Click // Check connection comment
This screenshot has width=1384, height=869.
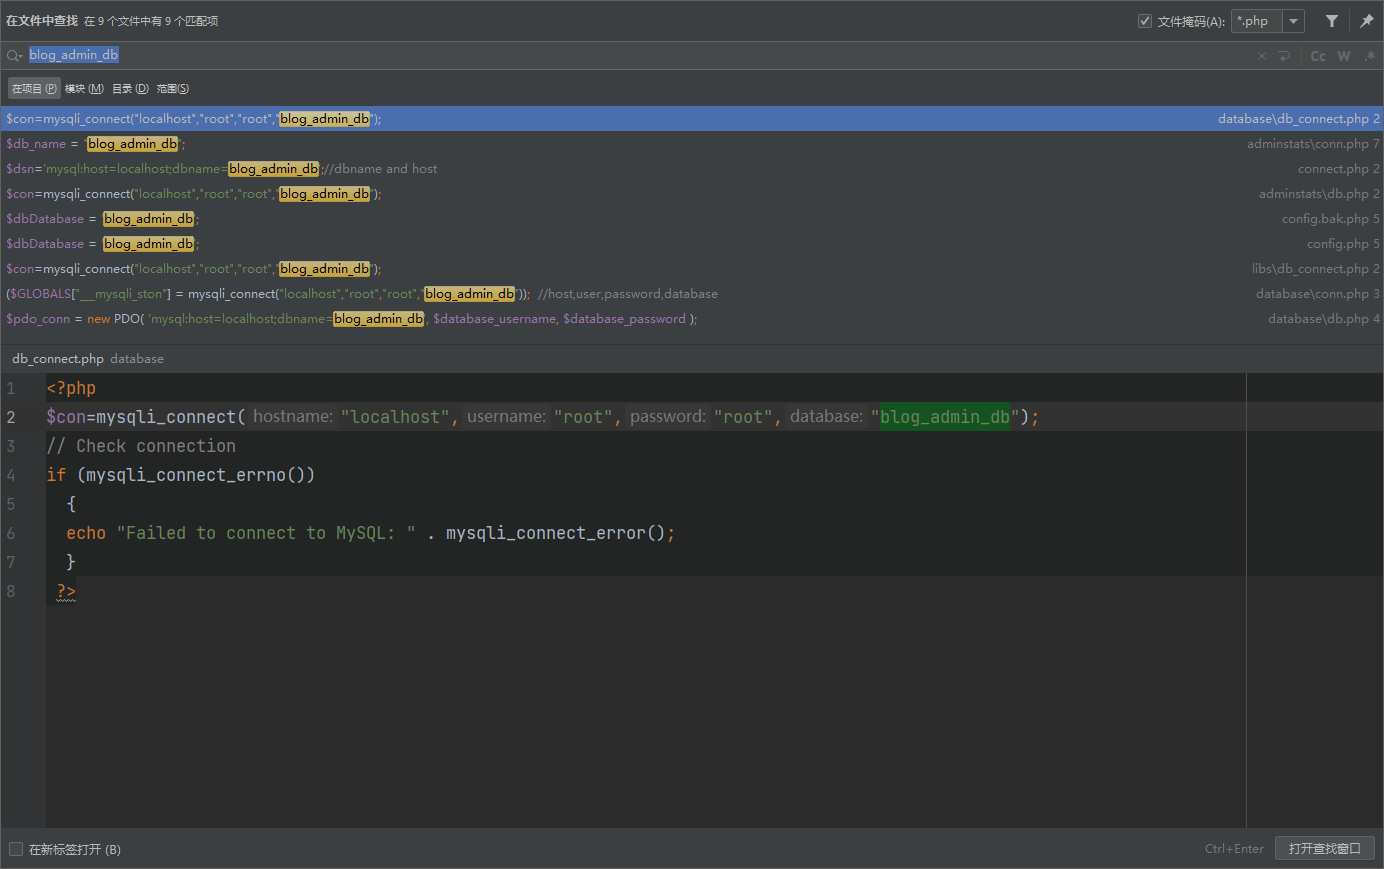pos(141,446)
